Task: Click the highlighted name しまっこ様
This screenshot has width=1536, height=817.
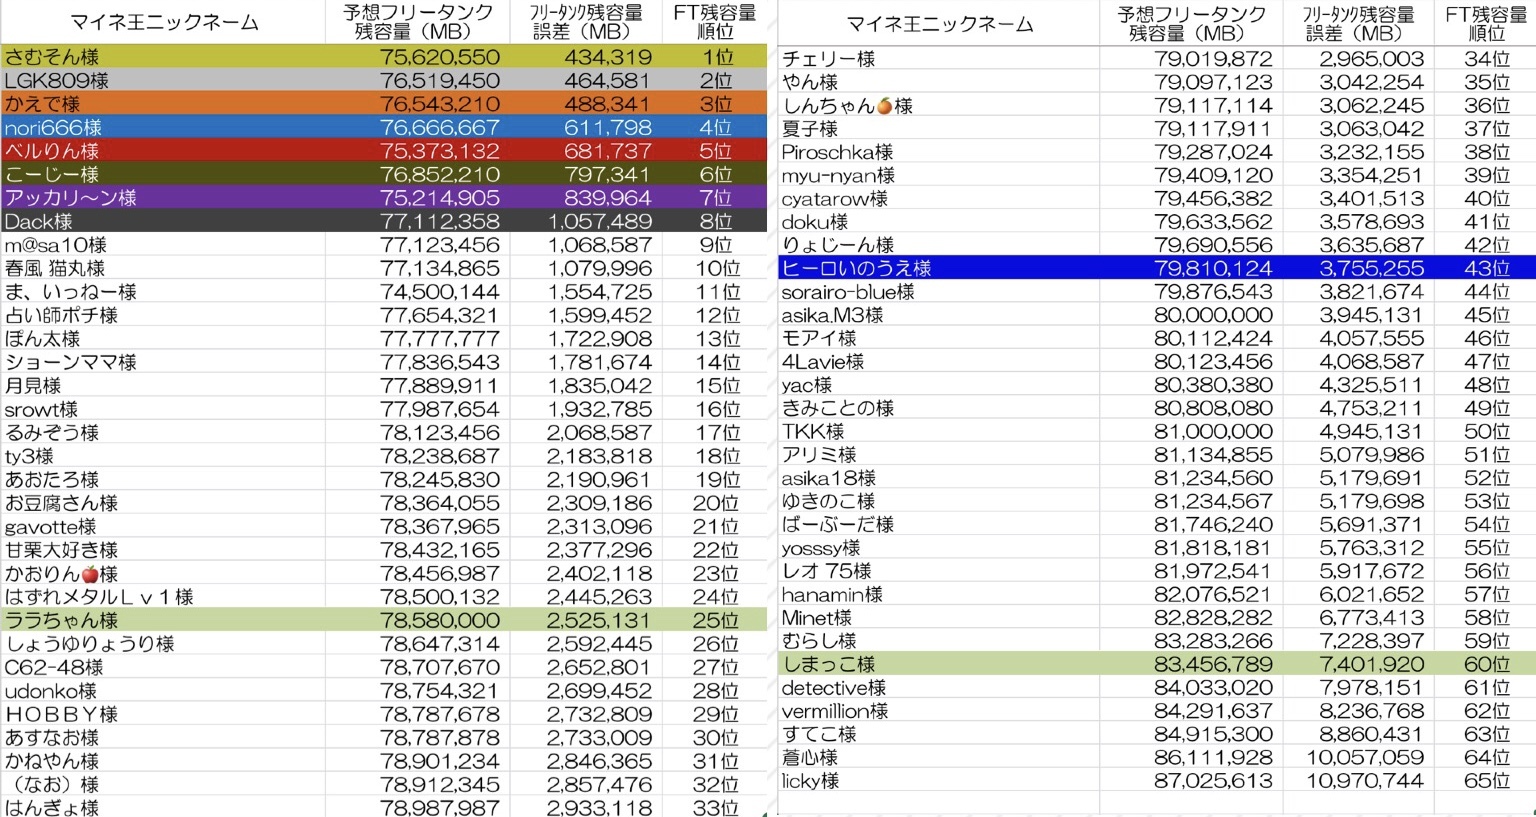Action: [829, 664]
